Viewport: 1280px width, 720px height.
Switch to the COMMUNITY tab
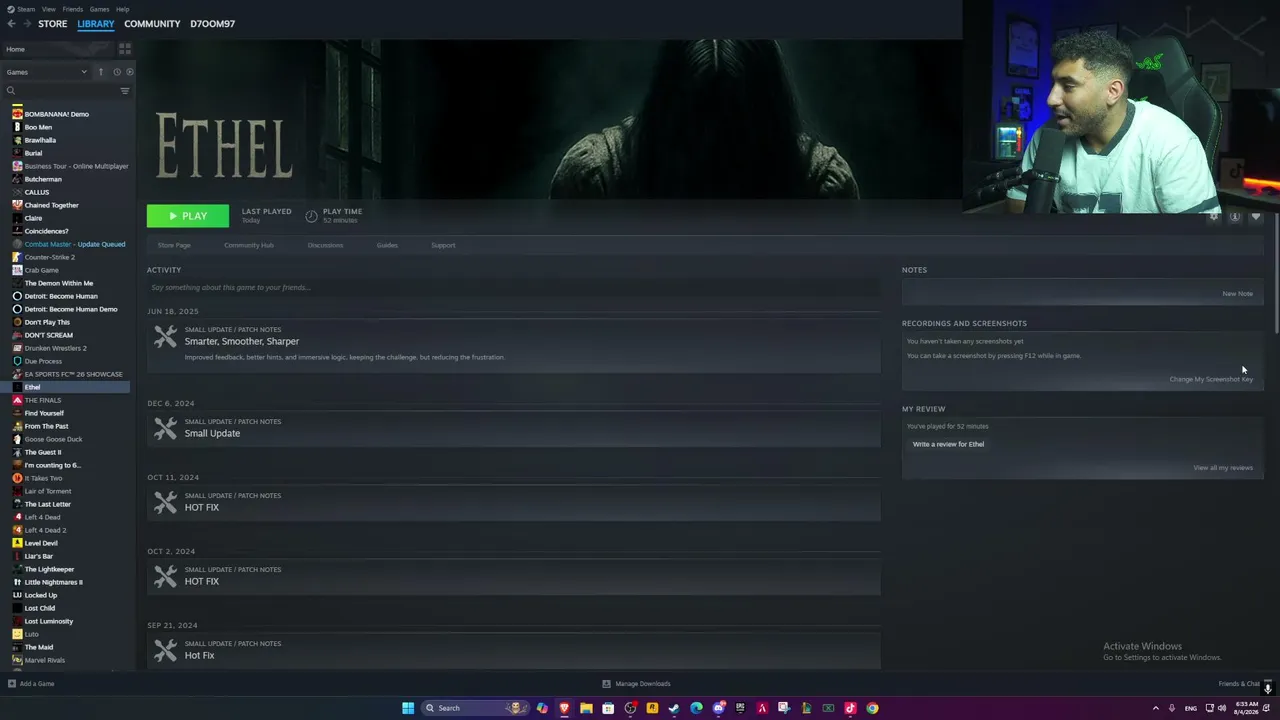[152, 24]
